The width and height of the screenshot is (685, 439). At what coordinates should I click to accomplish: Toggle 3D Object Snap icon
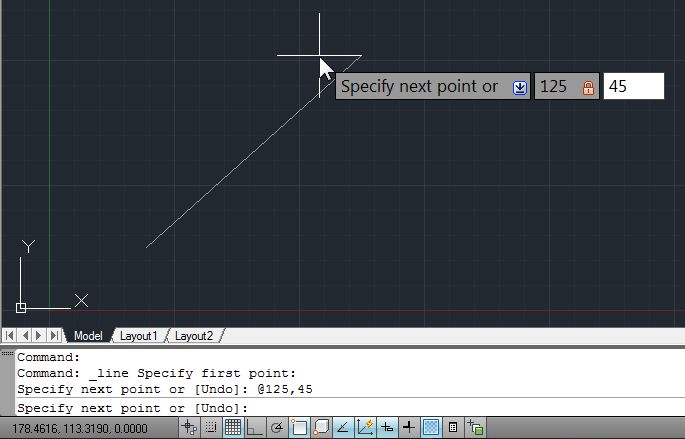coord(321,428)
